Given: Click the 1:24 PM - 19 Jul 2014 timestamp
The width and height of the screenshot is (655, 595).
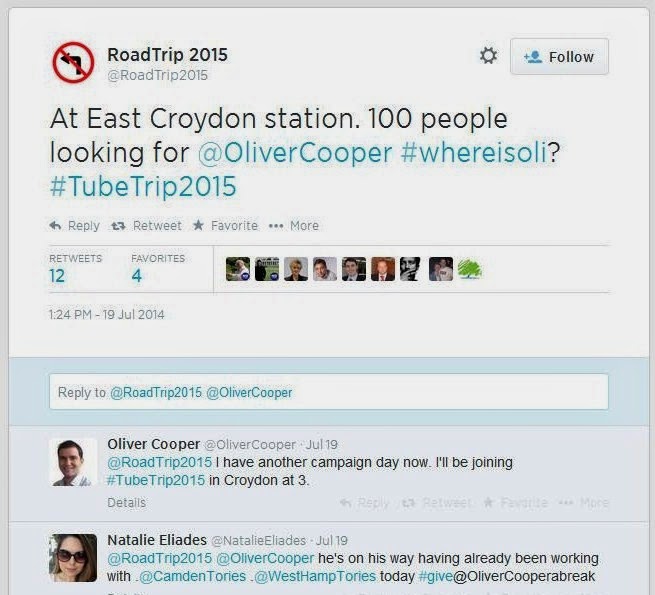Looking at the screenshot, I should tap(106, 315).
